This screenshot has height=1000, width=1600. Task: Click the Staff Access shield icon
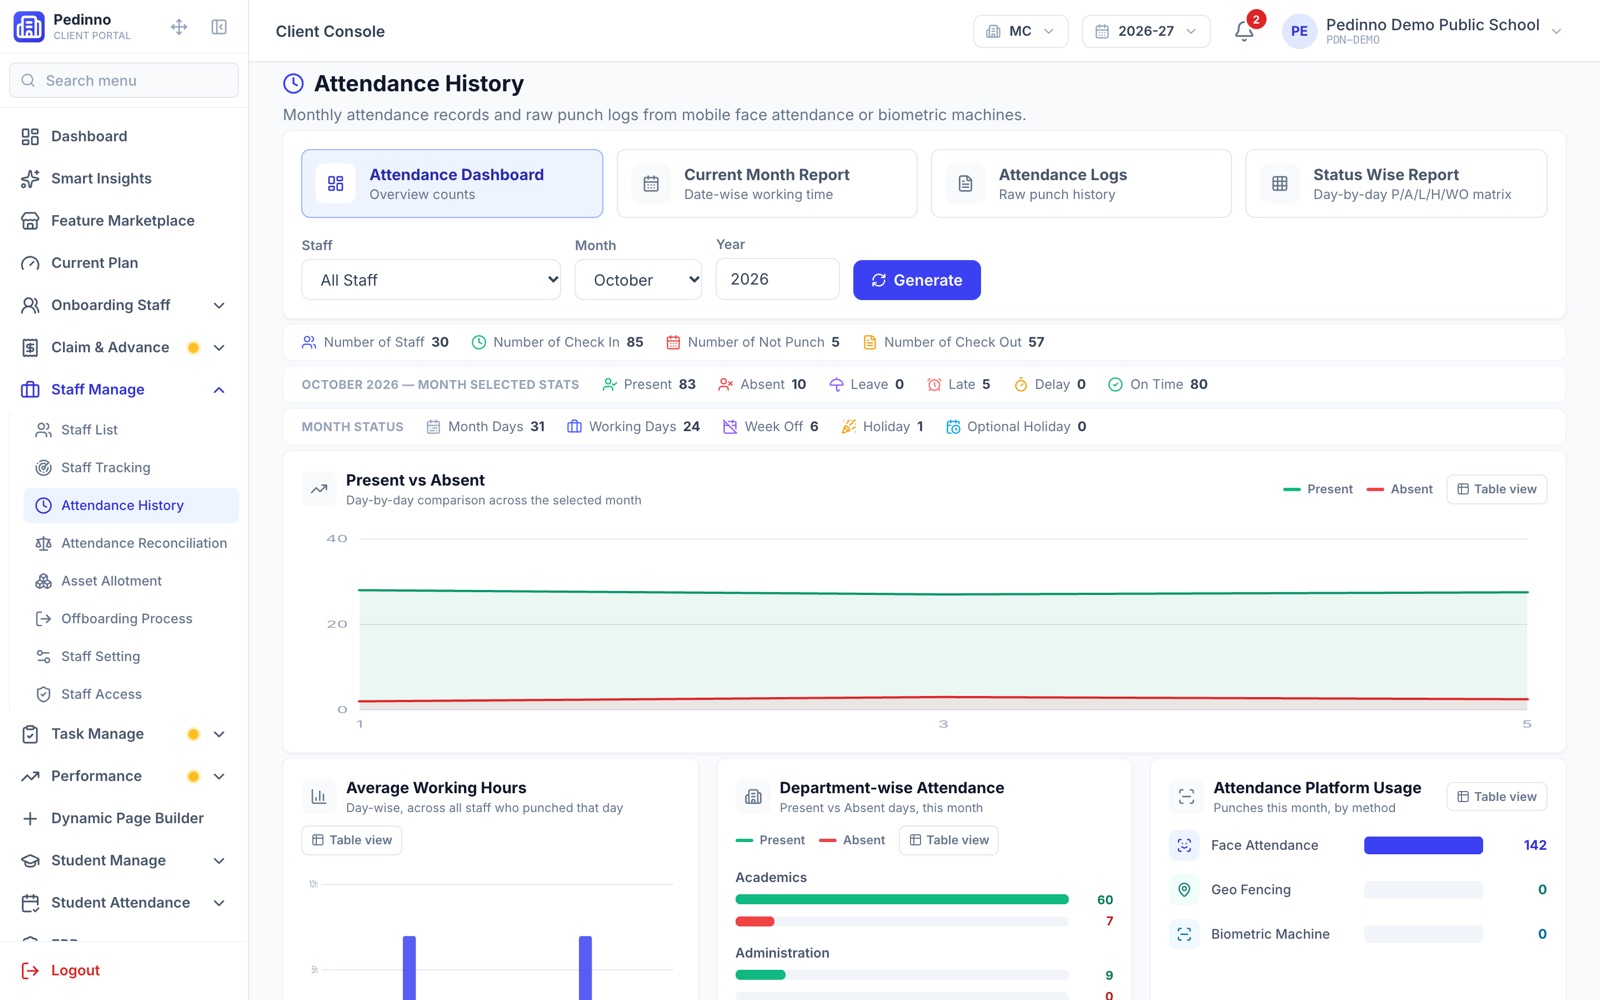43,694
